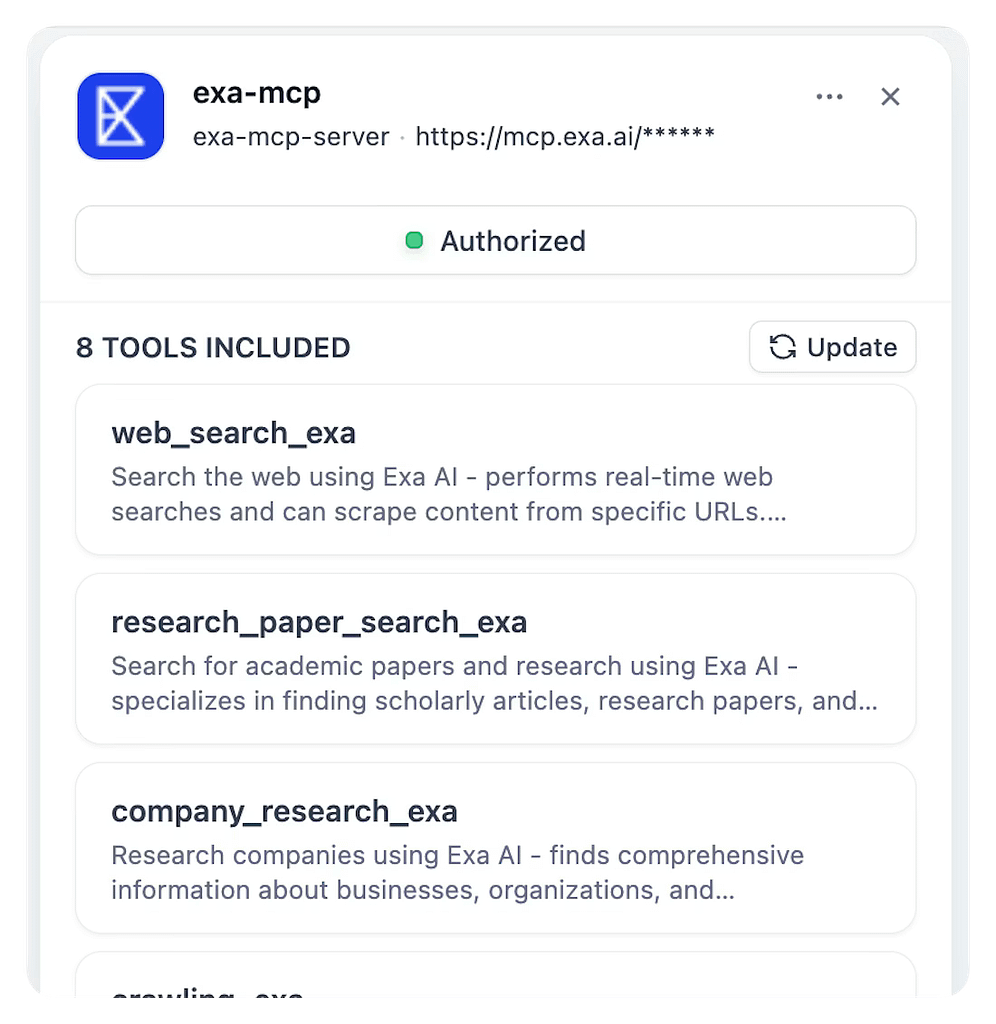Click the exa-mcp title text
Screen dimensions: 996x1024
(256, 93)
